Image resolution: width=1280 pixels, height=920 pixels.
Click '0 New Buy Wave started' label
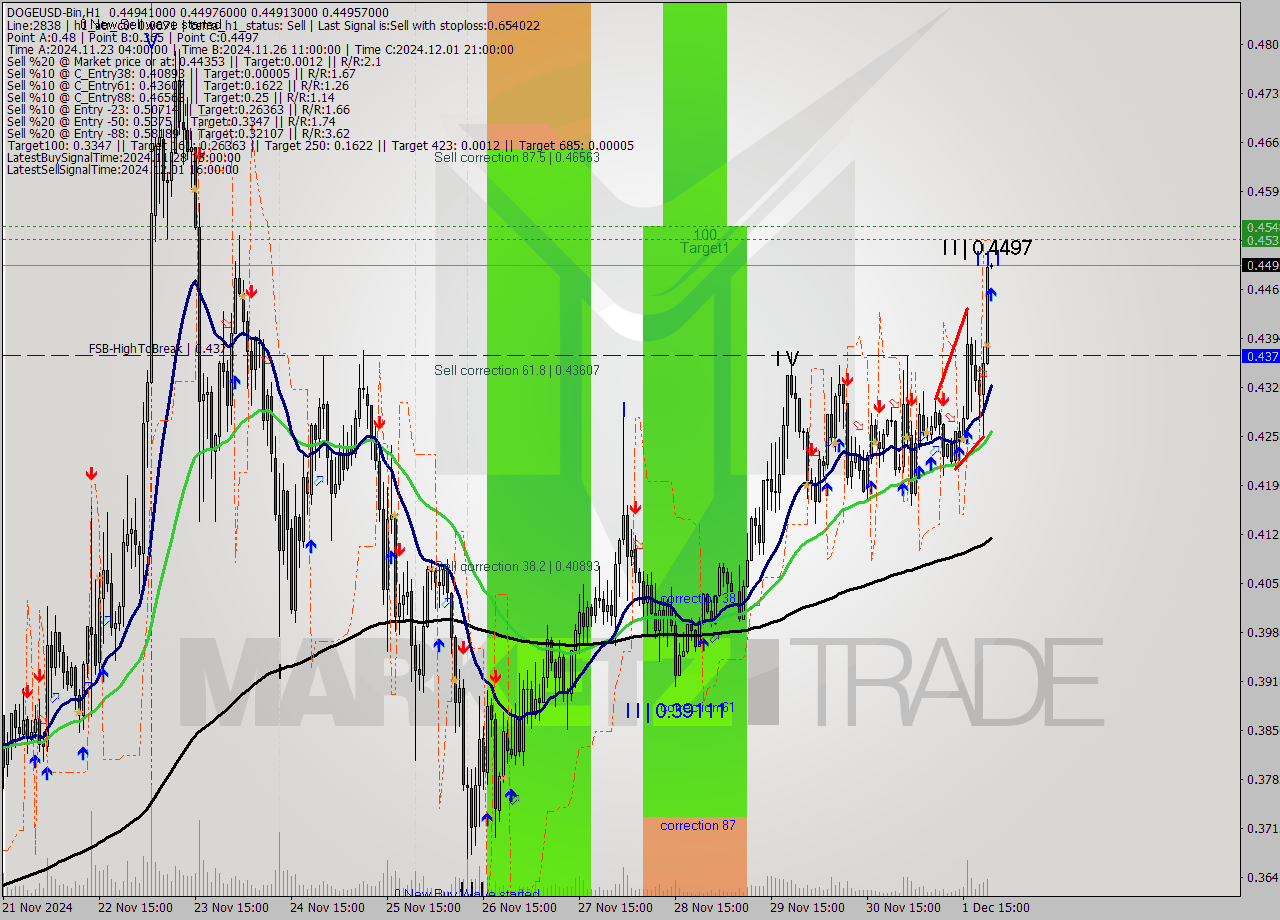click(467, 893)
